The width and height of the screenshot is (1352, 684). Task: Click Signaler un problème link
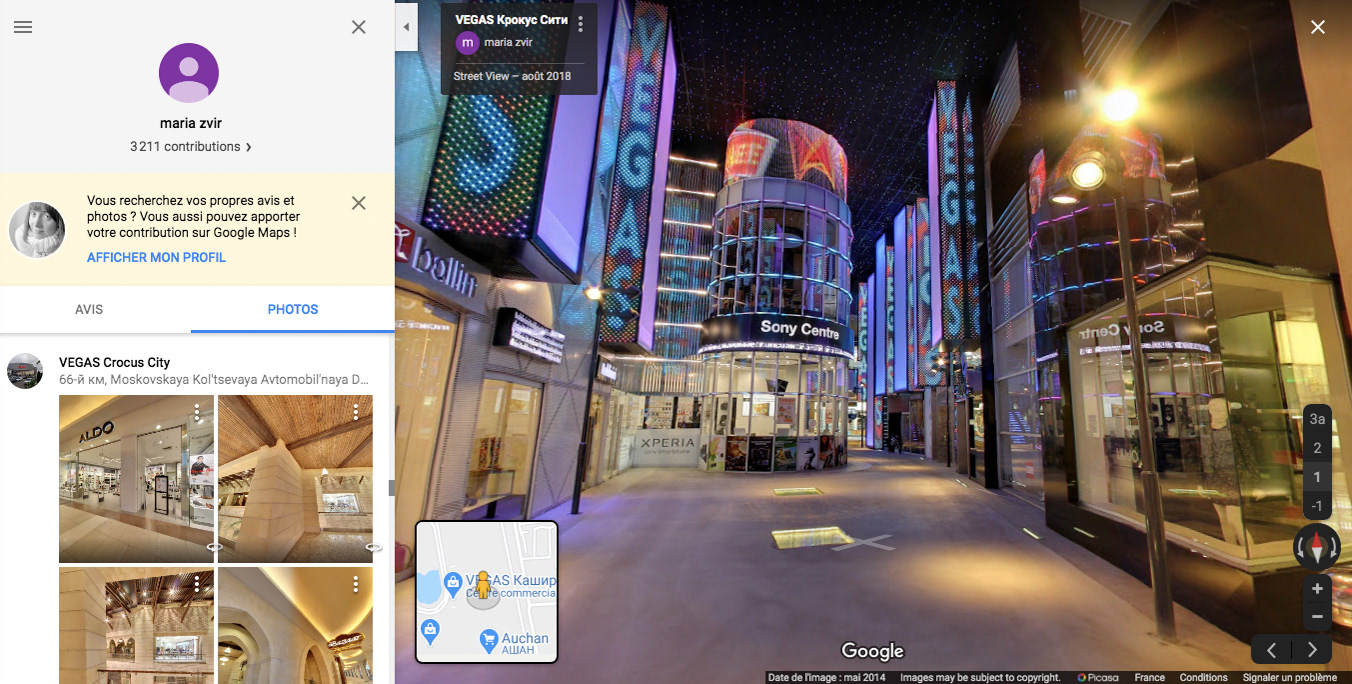pos(1289,677)
